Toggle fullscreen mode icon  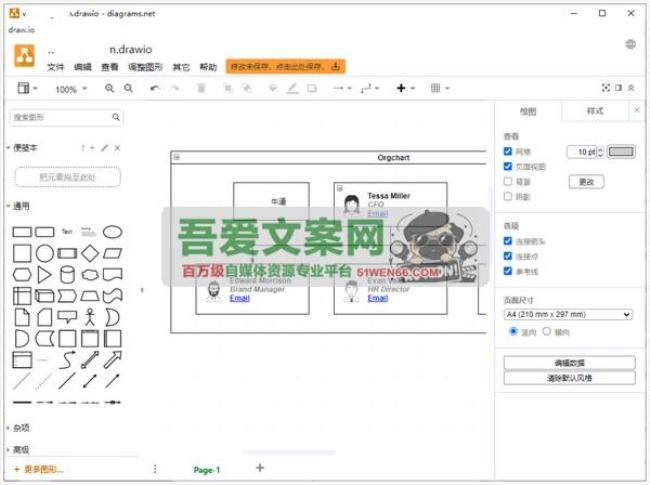[x=606, y=88]
